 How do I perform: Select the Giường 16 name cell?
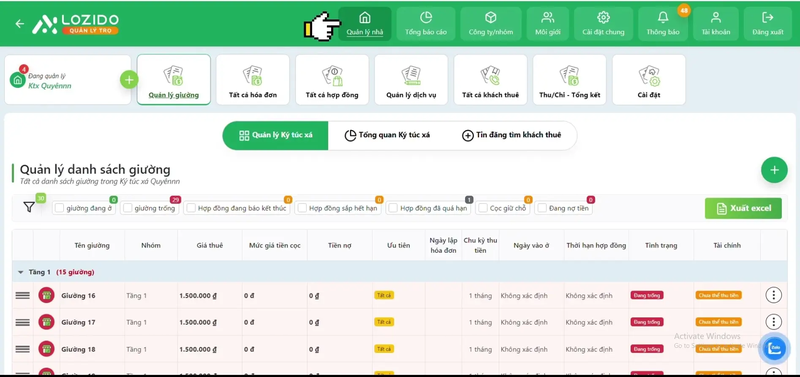click(x=92, y=295)
